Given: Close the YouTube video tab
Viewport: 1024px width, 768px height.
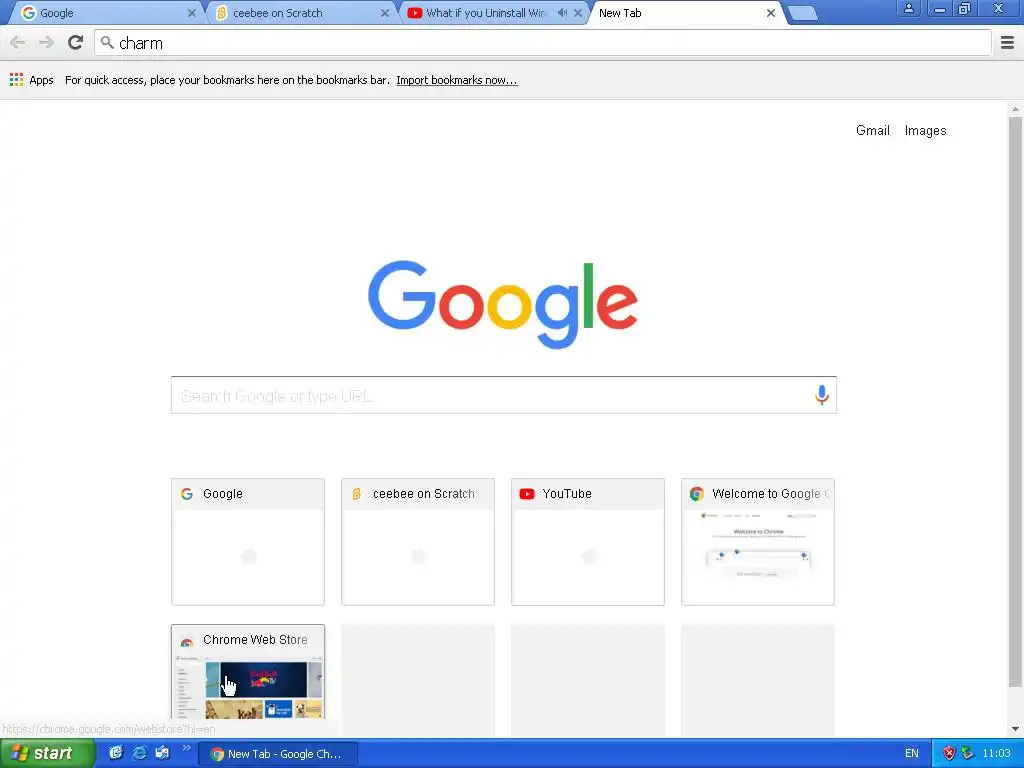Looking at the screenshot, I should pyautogui.click(x=578, y=13).
